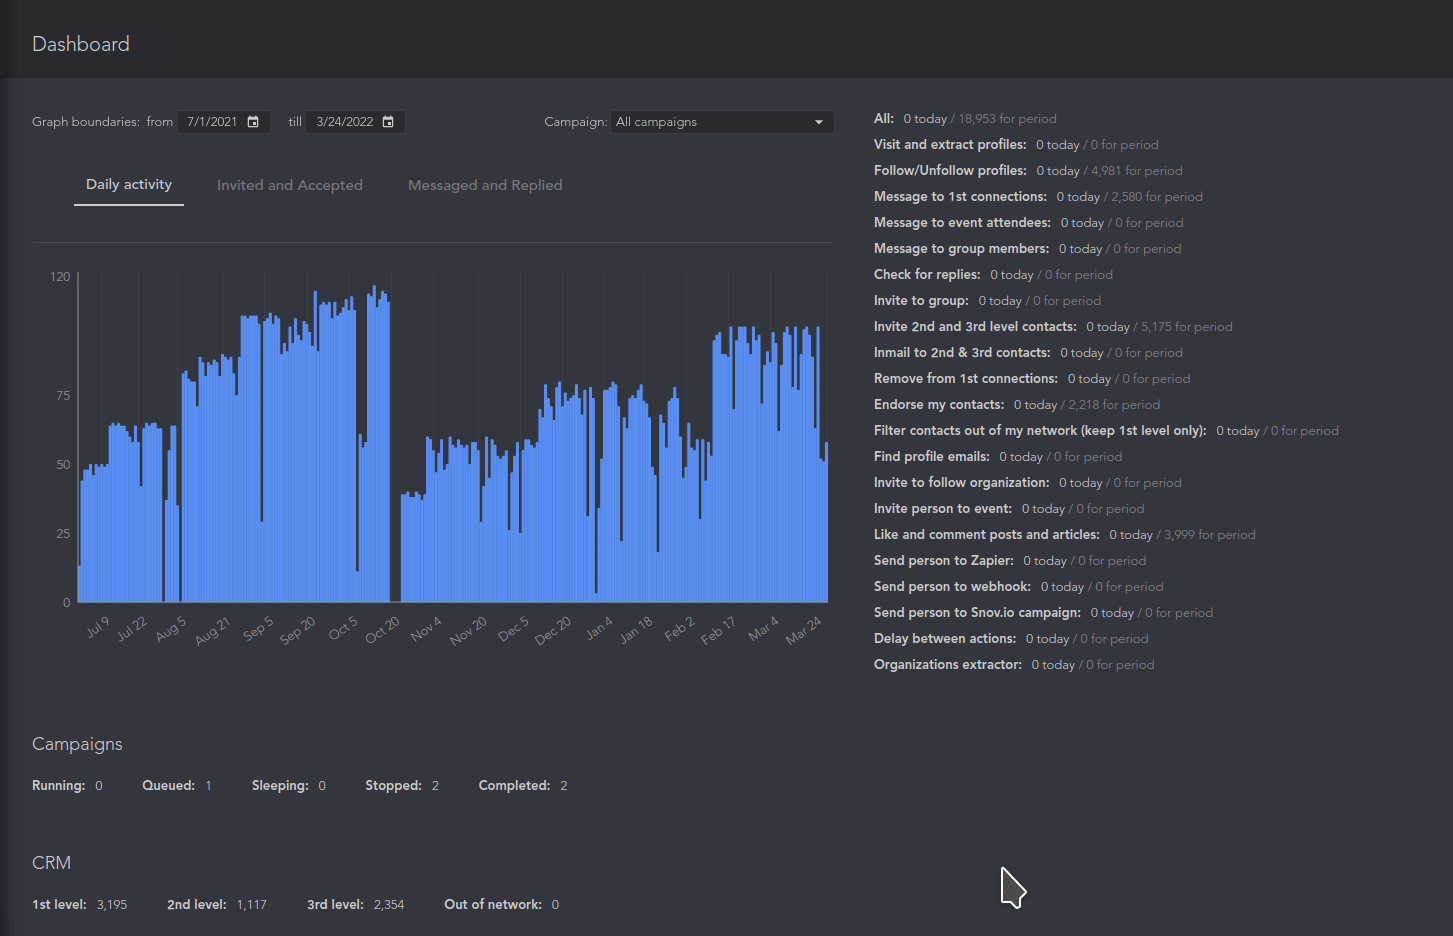Viewport: 1453px width, 936px height.
Task: Click the CRM 1st level count 3,195
Action: (112, 905)
